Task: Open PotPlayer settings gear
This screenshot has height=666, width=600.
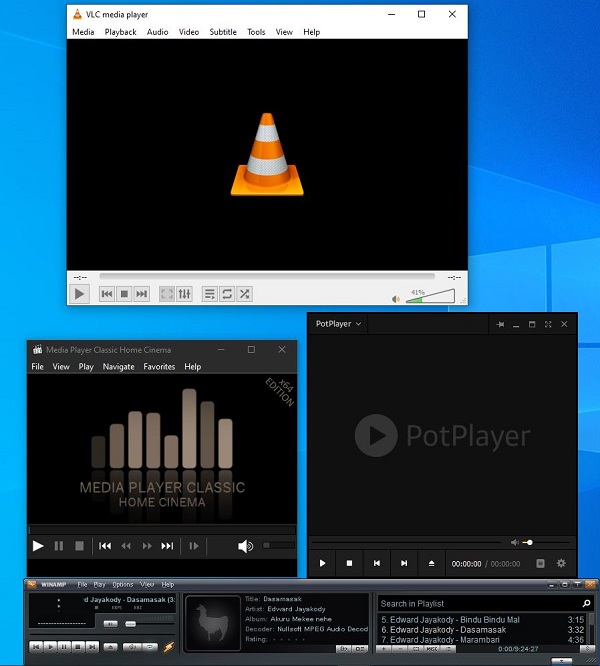Action: [561, 563]
